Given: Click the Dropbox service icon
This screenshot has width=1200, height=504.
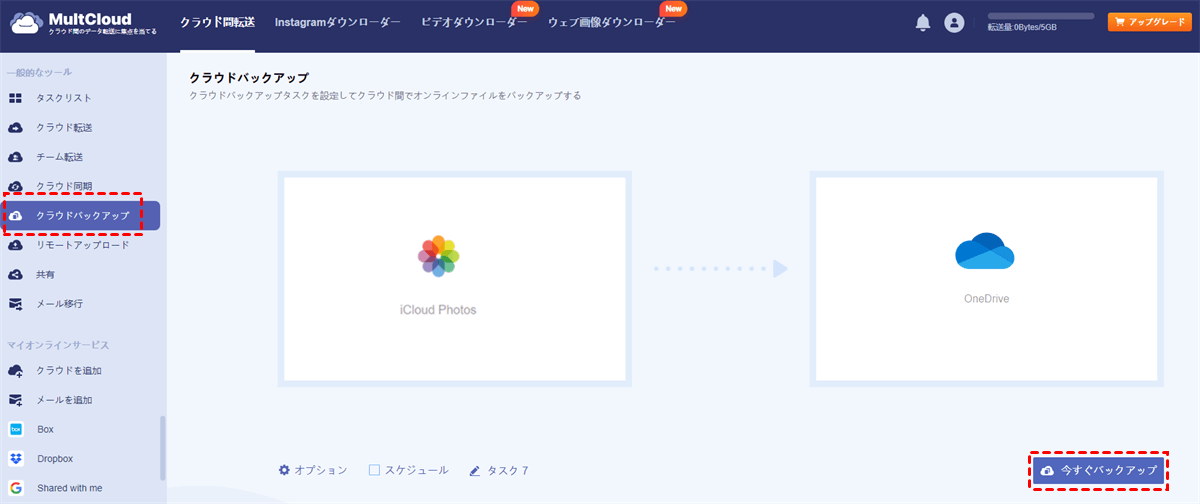Looking at the screenshot, I should tap(16, 459).
